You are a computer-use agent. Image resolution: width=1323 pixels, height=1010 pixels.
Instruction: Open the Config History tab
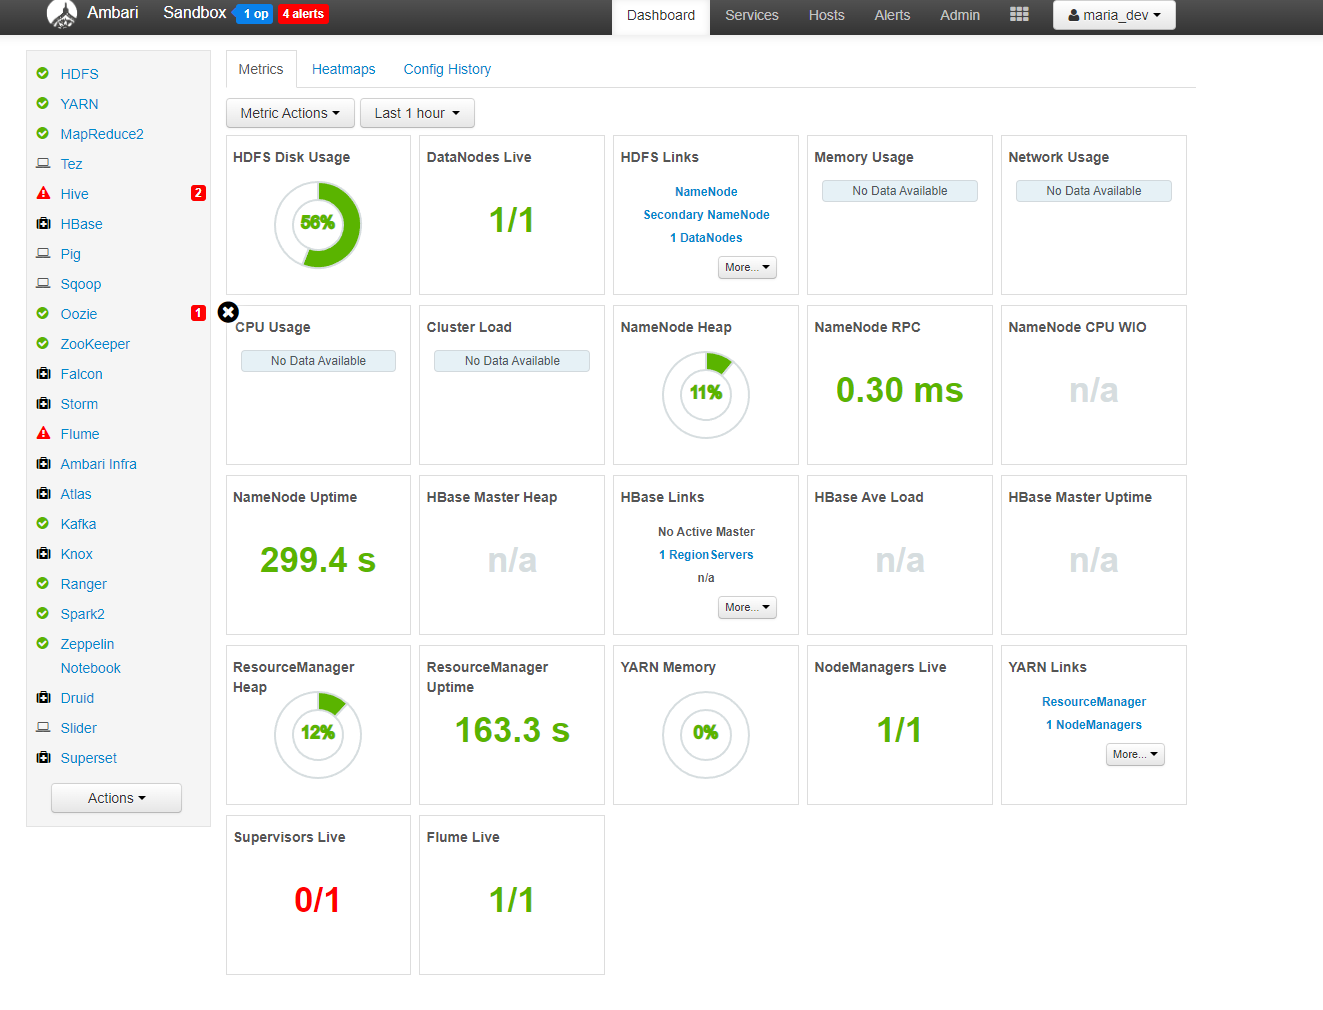point(447,69)
